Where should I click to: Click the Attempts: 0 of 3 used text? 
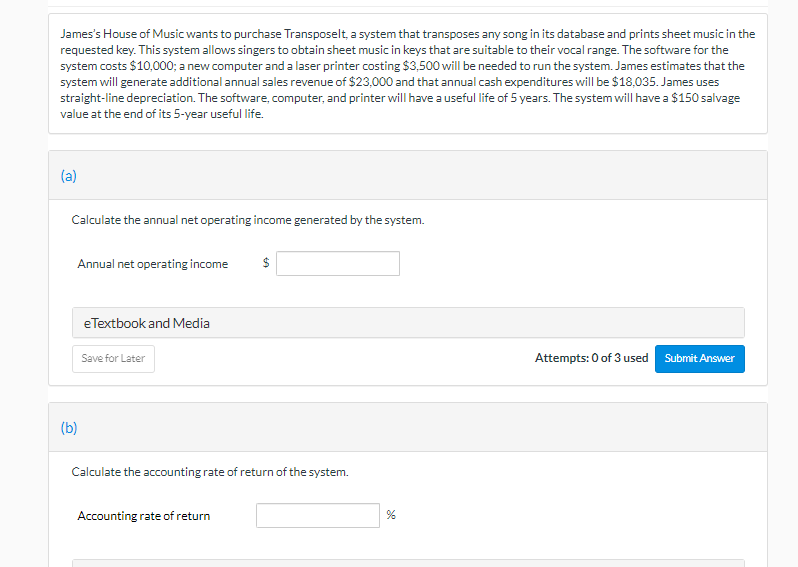click(x=591, y=358)
